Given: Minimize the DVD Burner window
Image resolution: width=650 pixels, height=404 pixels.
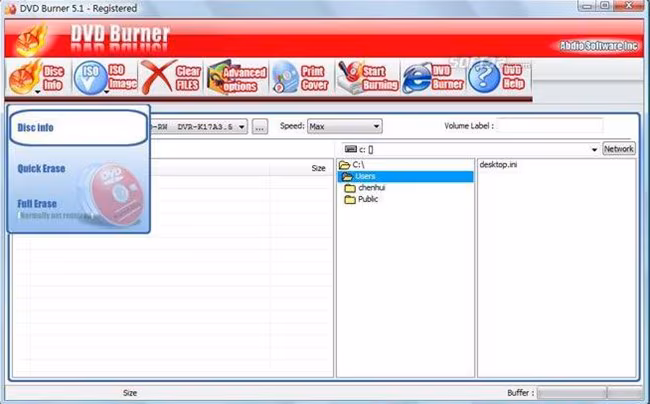Looking at the screenshot, I should [586, 6].
